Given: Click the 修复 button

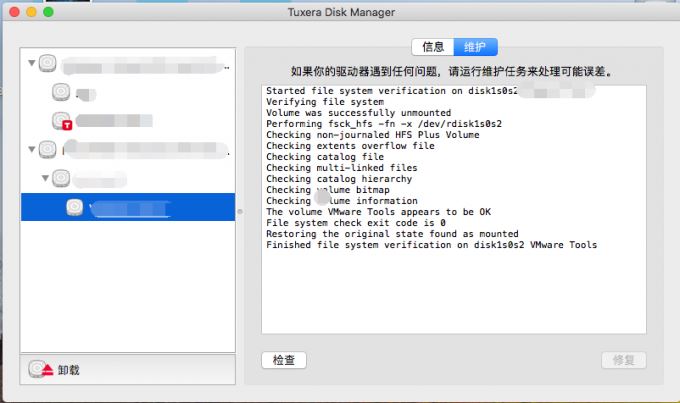Looking at the screenshot, I should (x=625, y=360).
